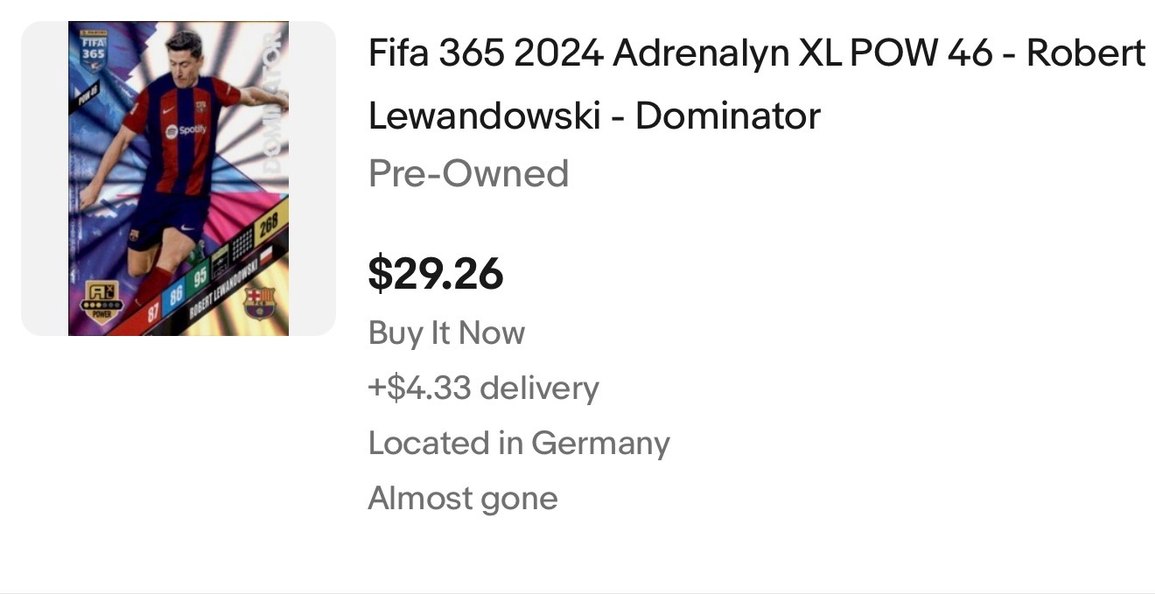Click the $29.26 price
1155x594 pixels.
(x=435, y=273)
